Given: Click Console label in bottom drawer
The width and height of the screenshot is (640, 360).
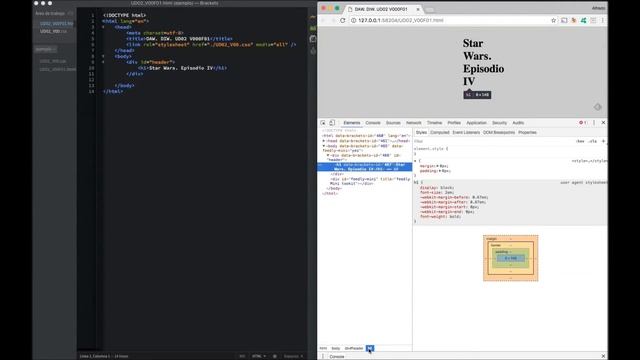Looking at the screenshot, I should 337,356.
